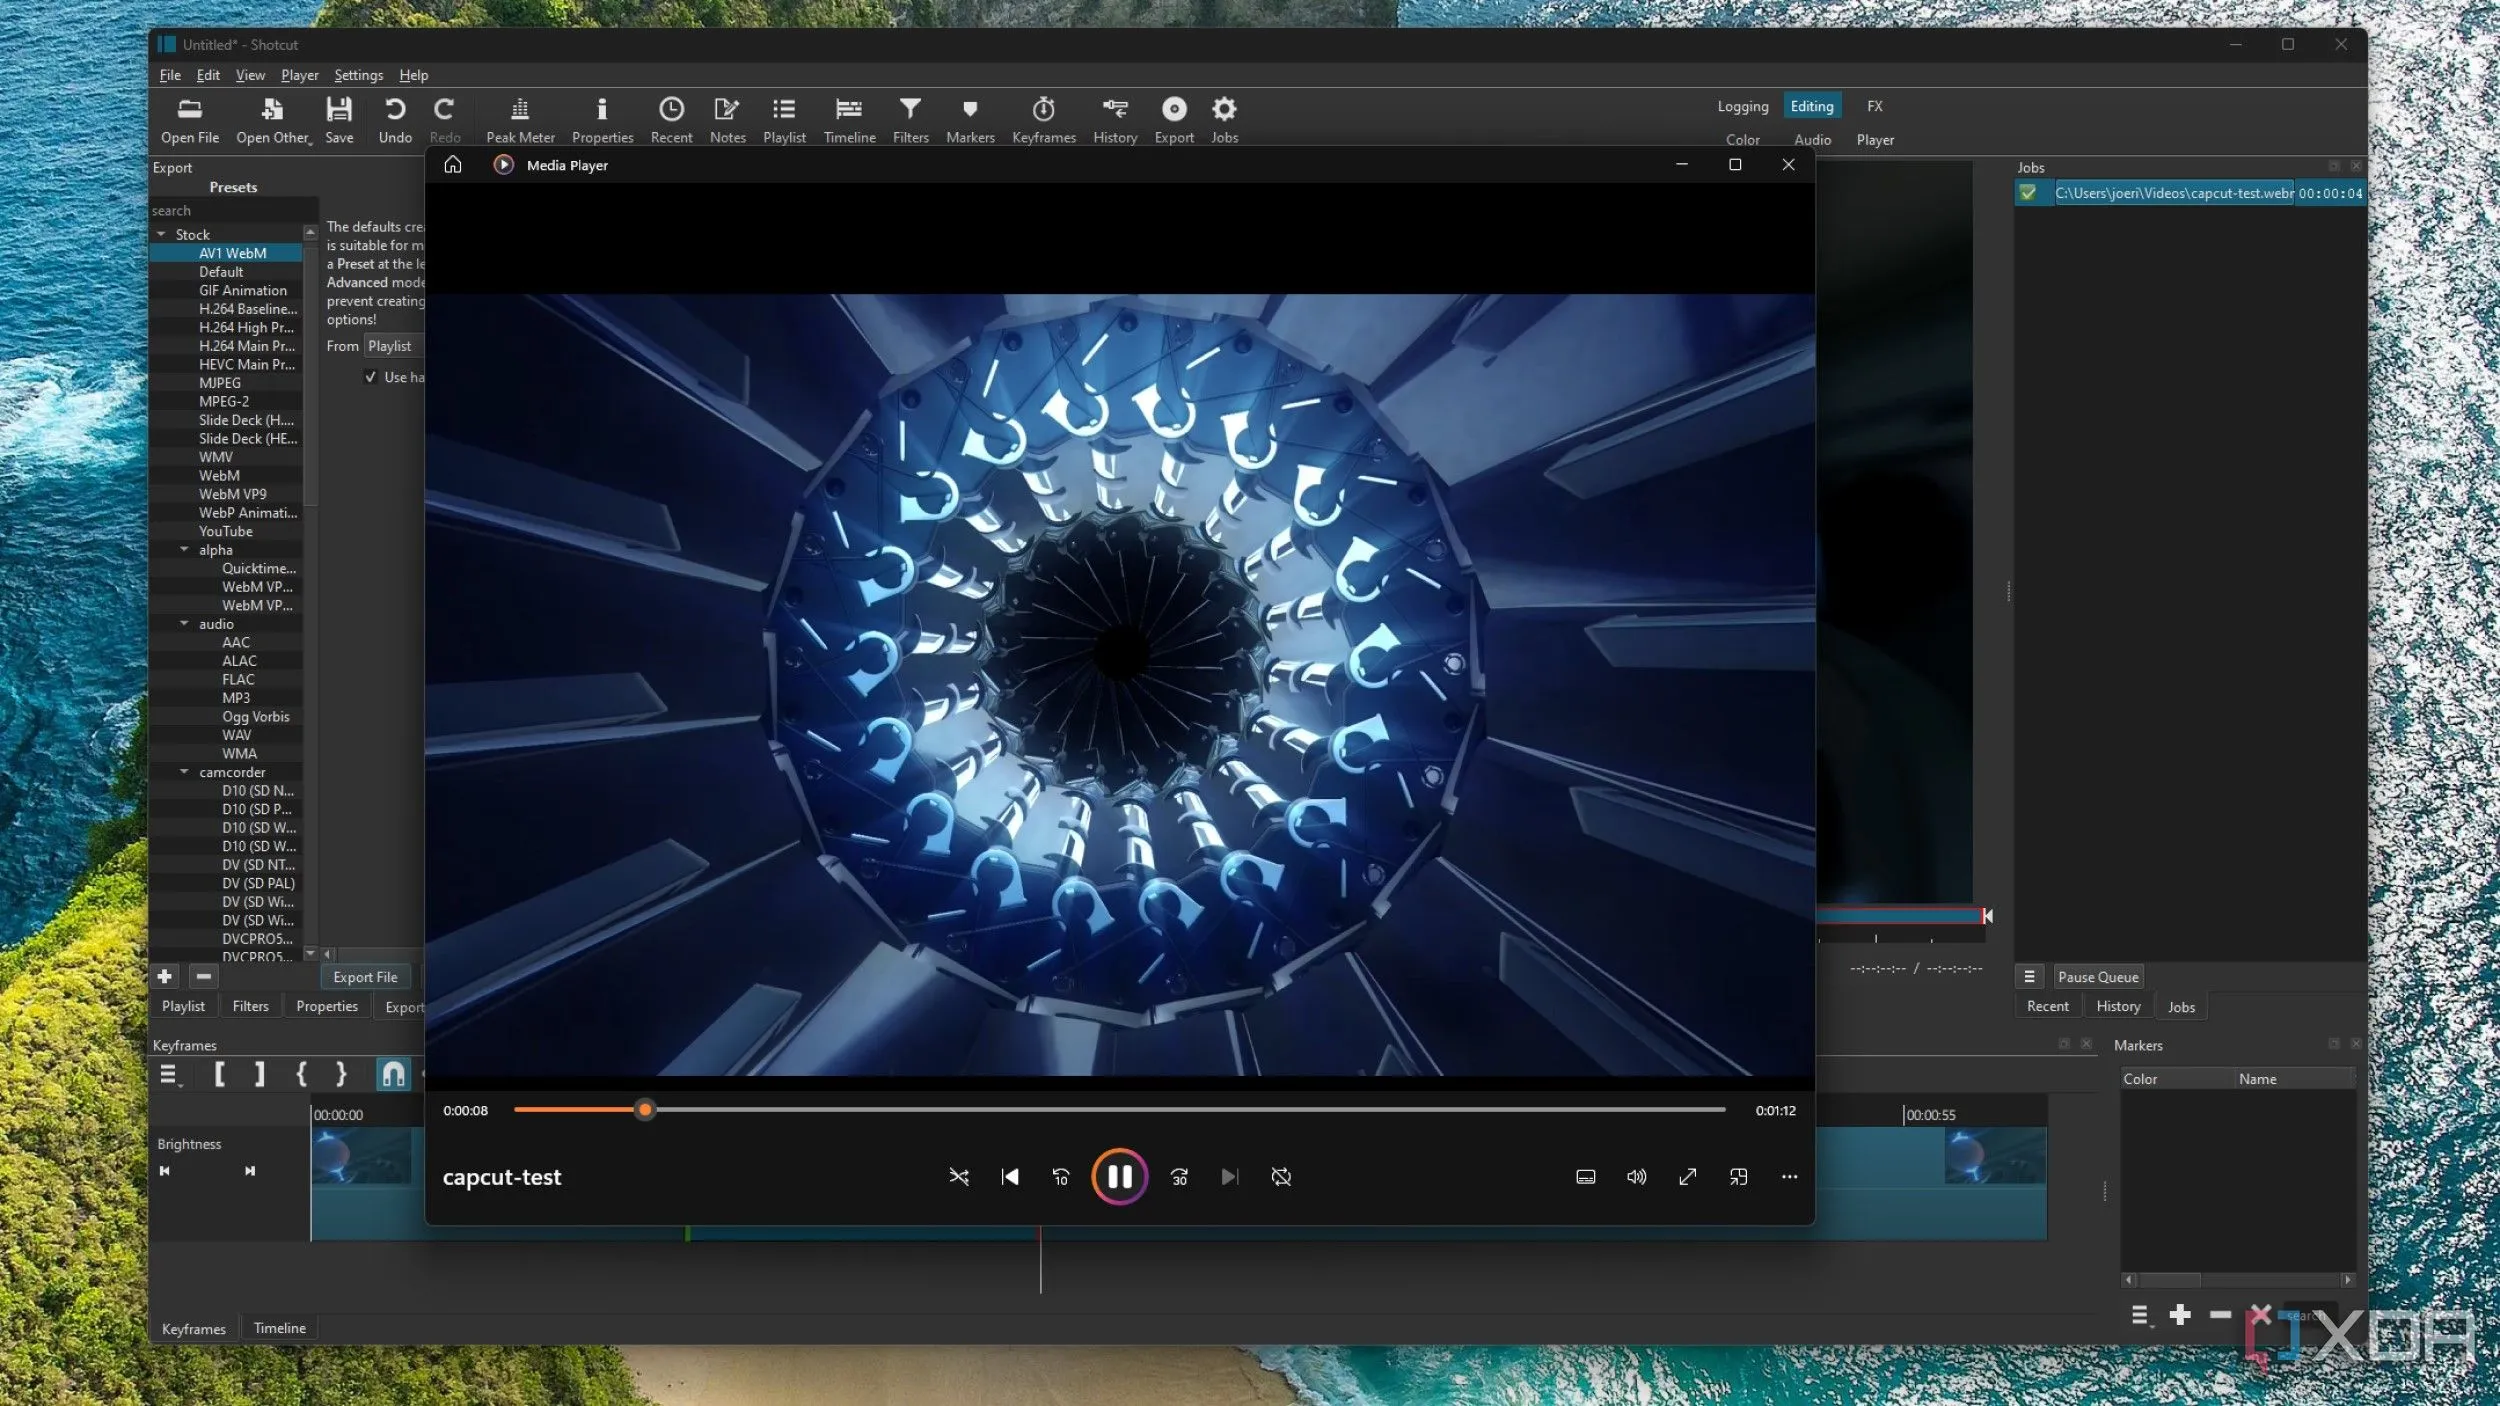Show the Recent files panel icon
The width and height of the screenshot is (2500, 1406).
pyautogui.click(x=671, y=121)
